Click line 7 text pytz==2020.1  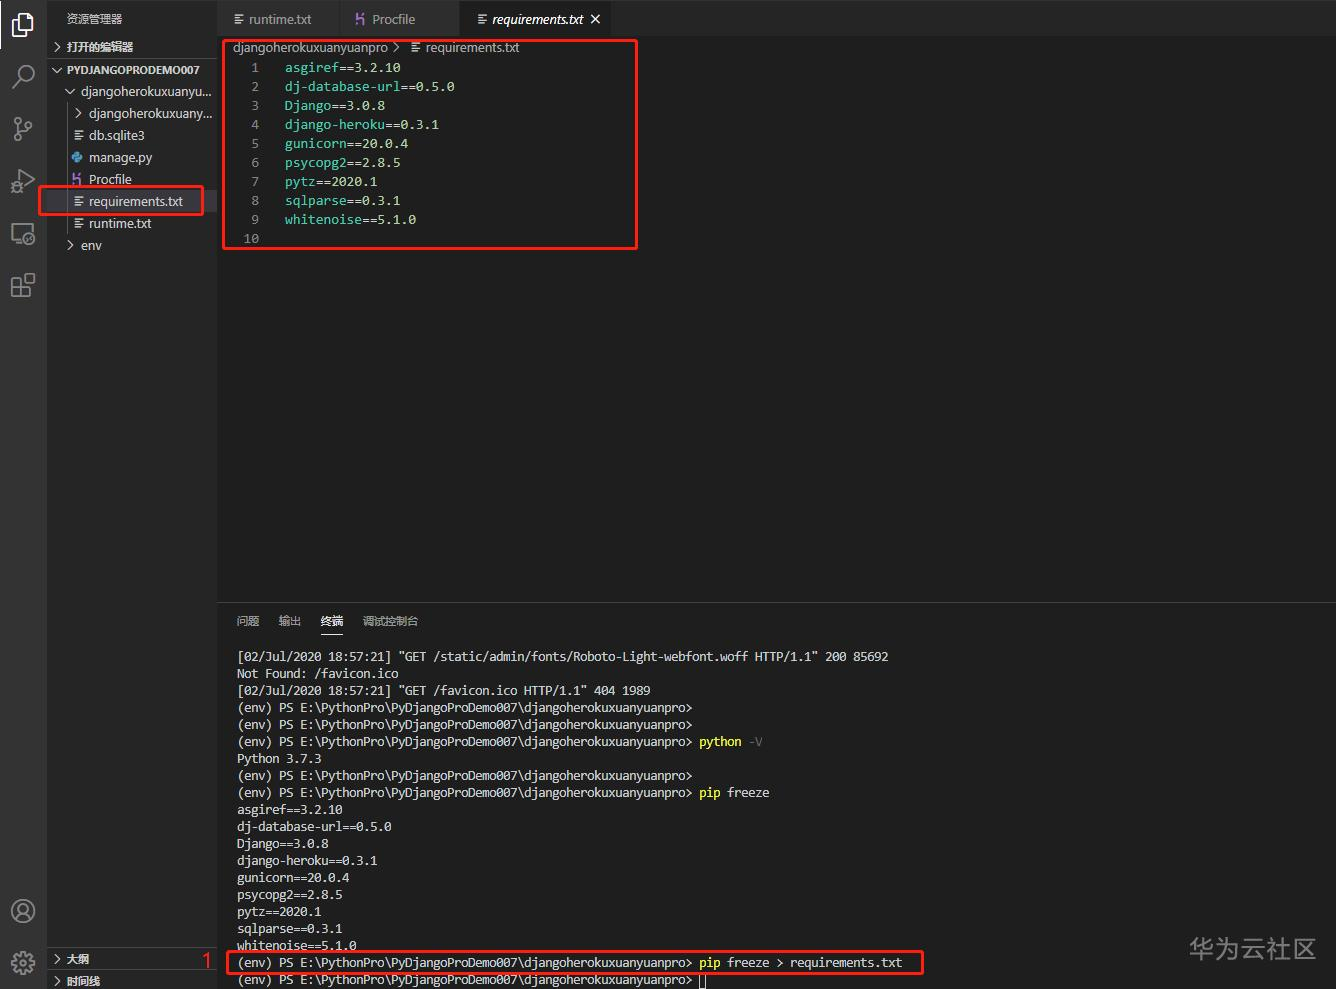tap(330, 181)
